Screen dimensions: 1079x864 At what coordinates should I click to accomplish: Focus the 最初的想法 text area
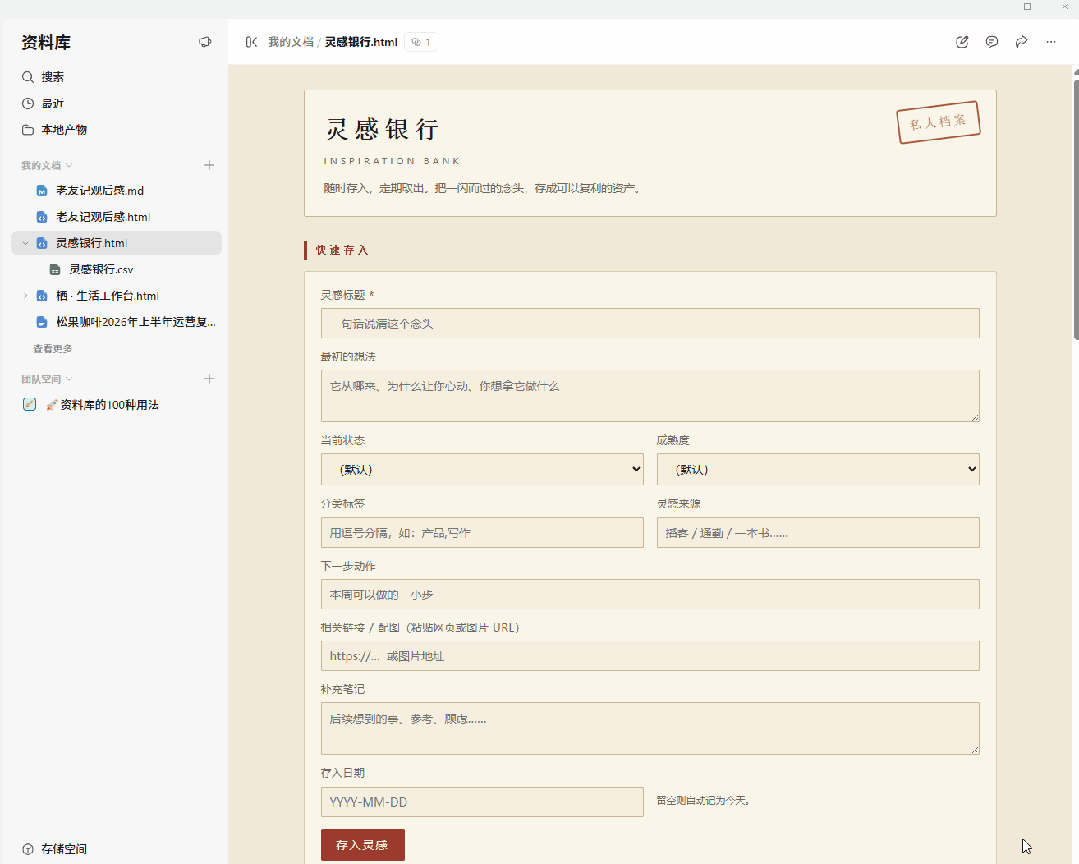[x=650, y=396]
